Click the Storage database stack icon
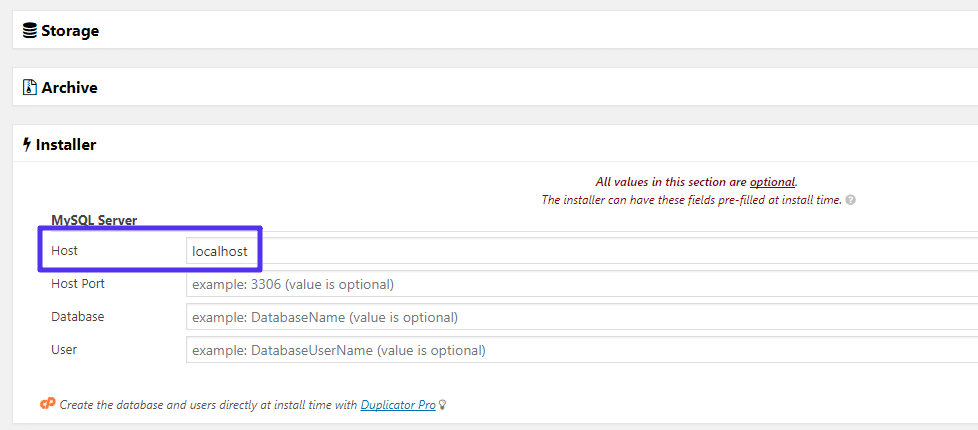Viewport: 978px width, 430px height. (30, 31)
